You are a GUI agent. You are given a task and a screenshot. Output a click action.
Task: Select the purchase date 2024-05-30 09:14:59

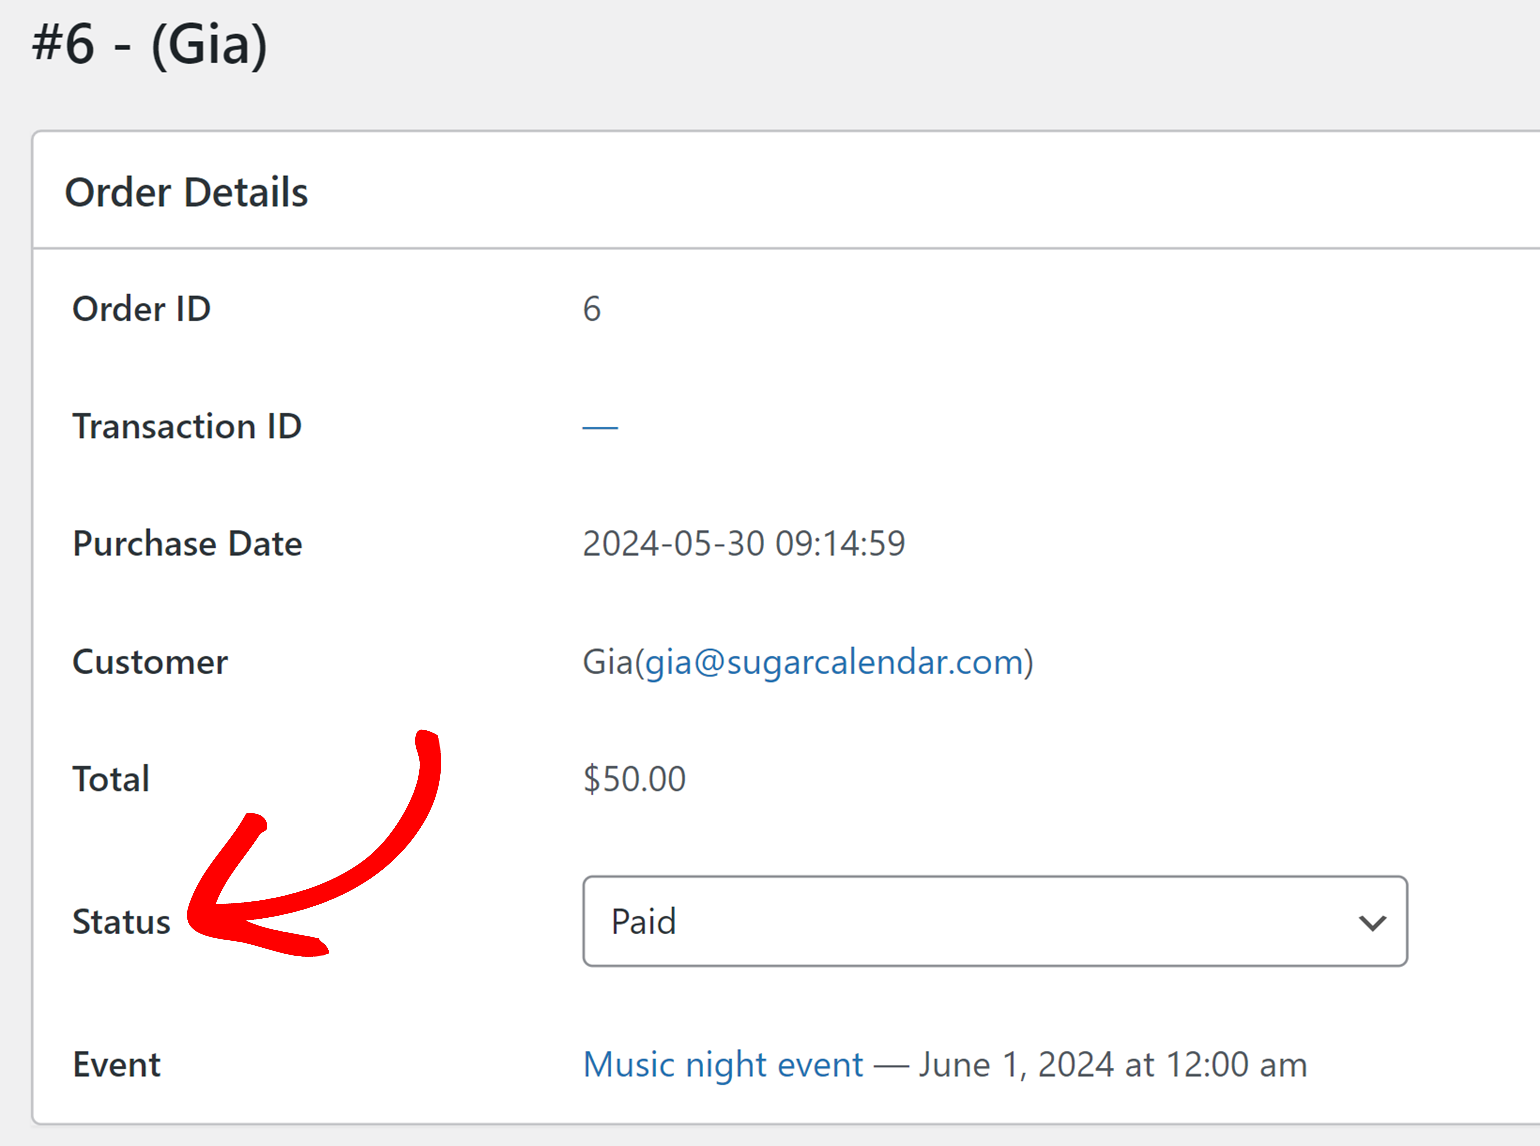coord(744,544)
